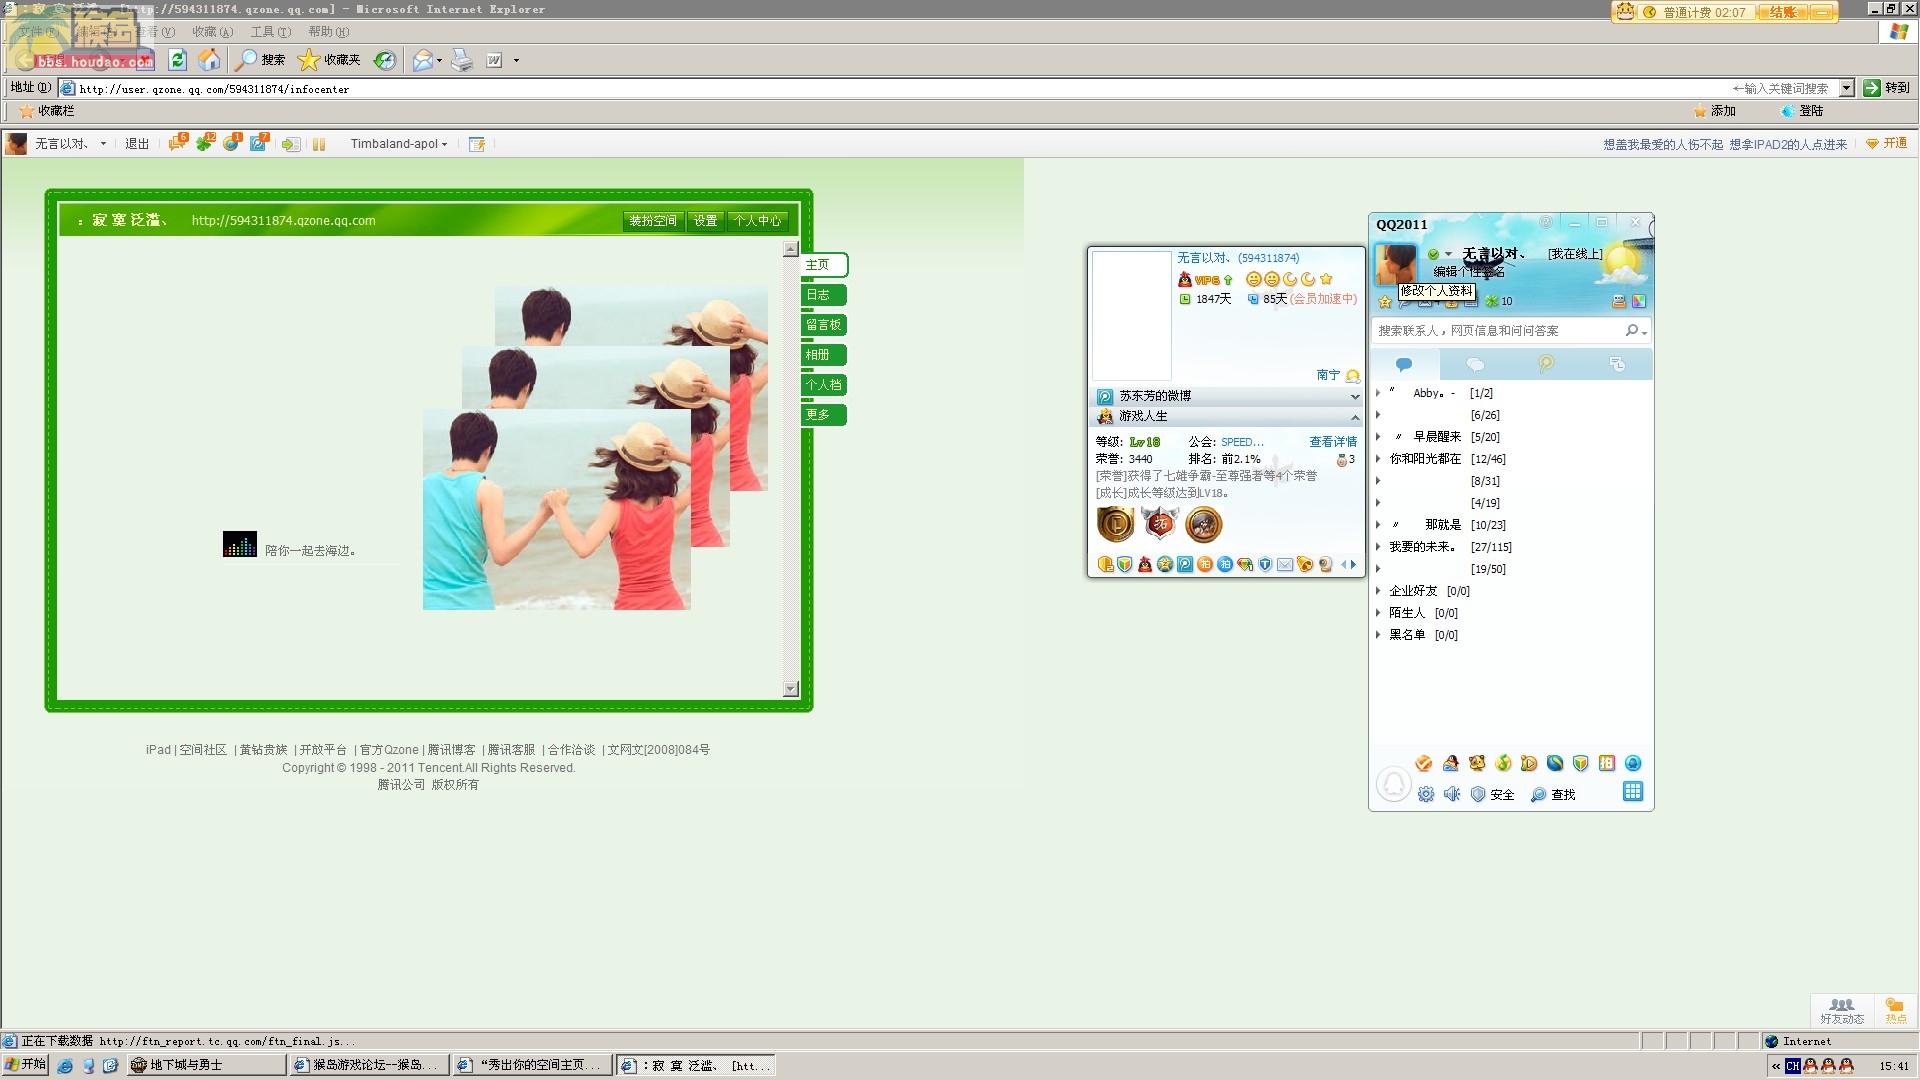Click QQ search contacts field

pos(1498,331)
